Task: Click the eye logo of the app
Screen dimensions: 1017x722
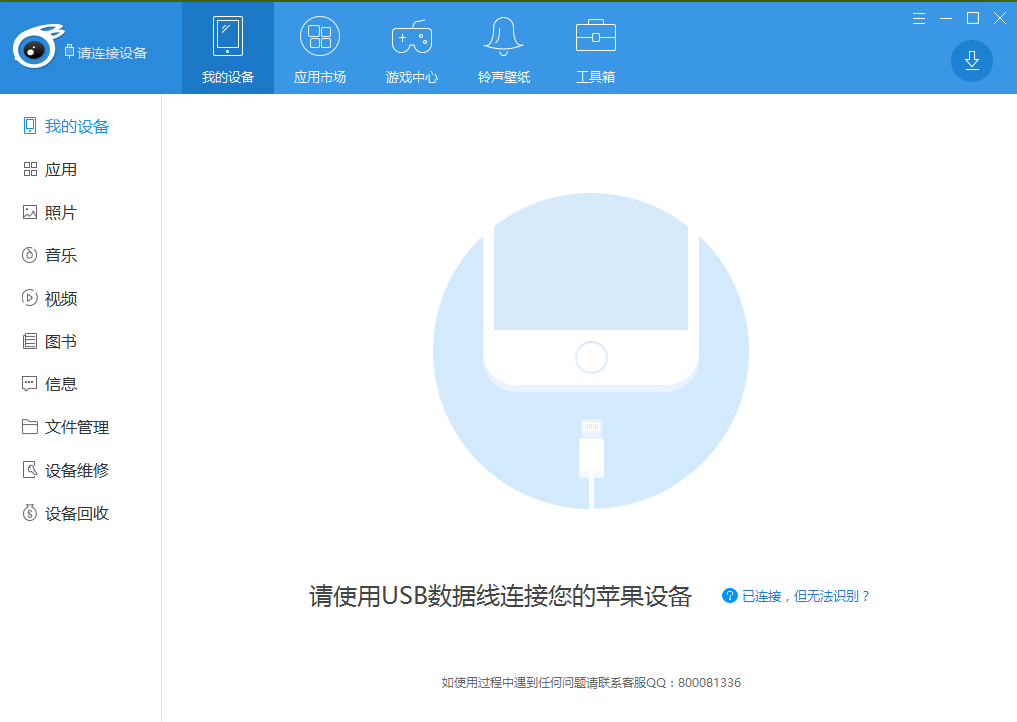Action: pyautogui.click(x=36, y=47)
